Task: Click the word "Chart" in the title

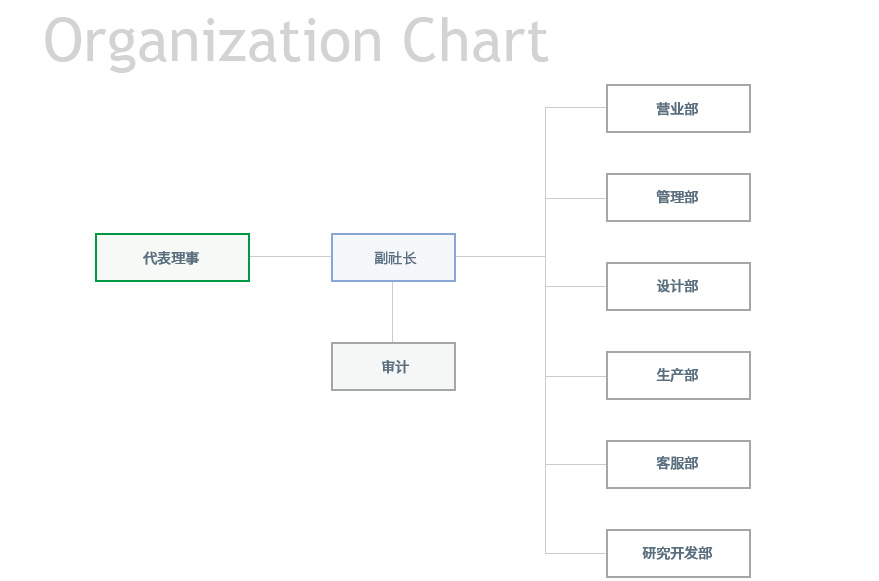Action: click(475, 42)
